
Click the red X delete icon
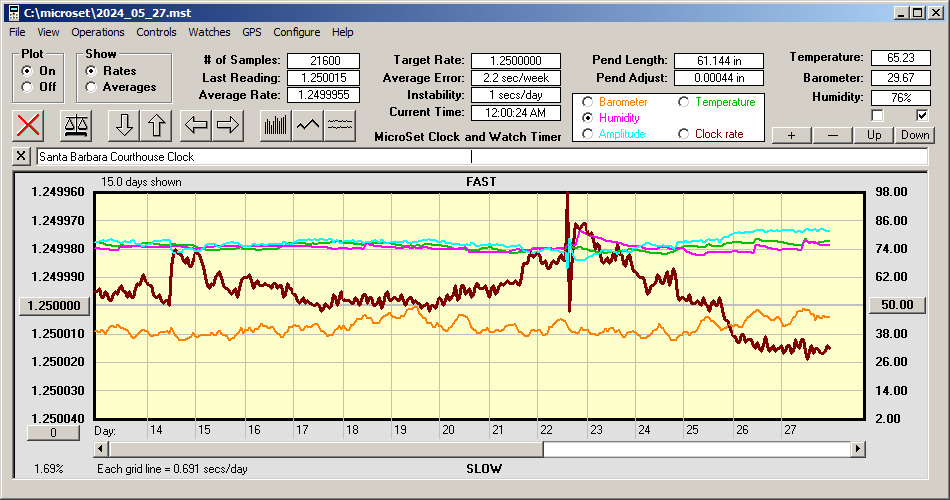pyautogui.click(x=30, y=125)
